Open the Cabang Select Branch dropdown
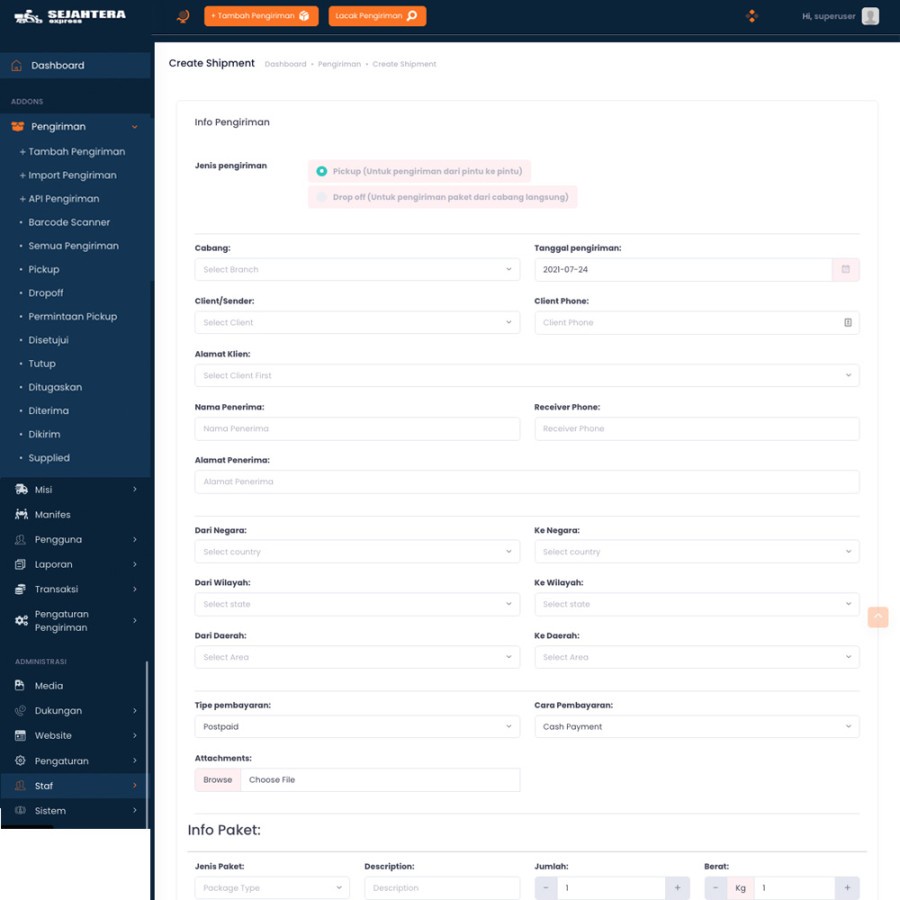This screenshot has width=900, height=900. [x=357, y=270]
